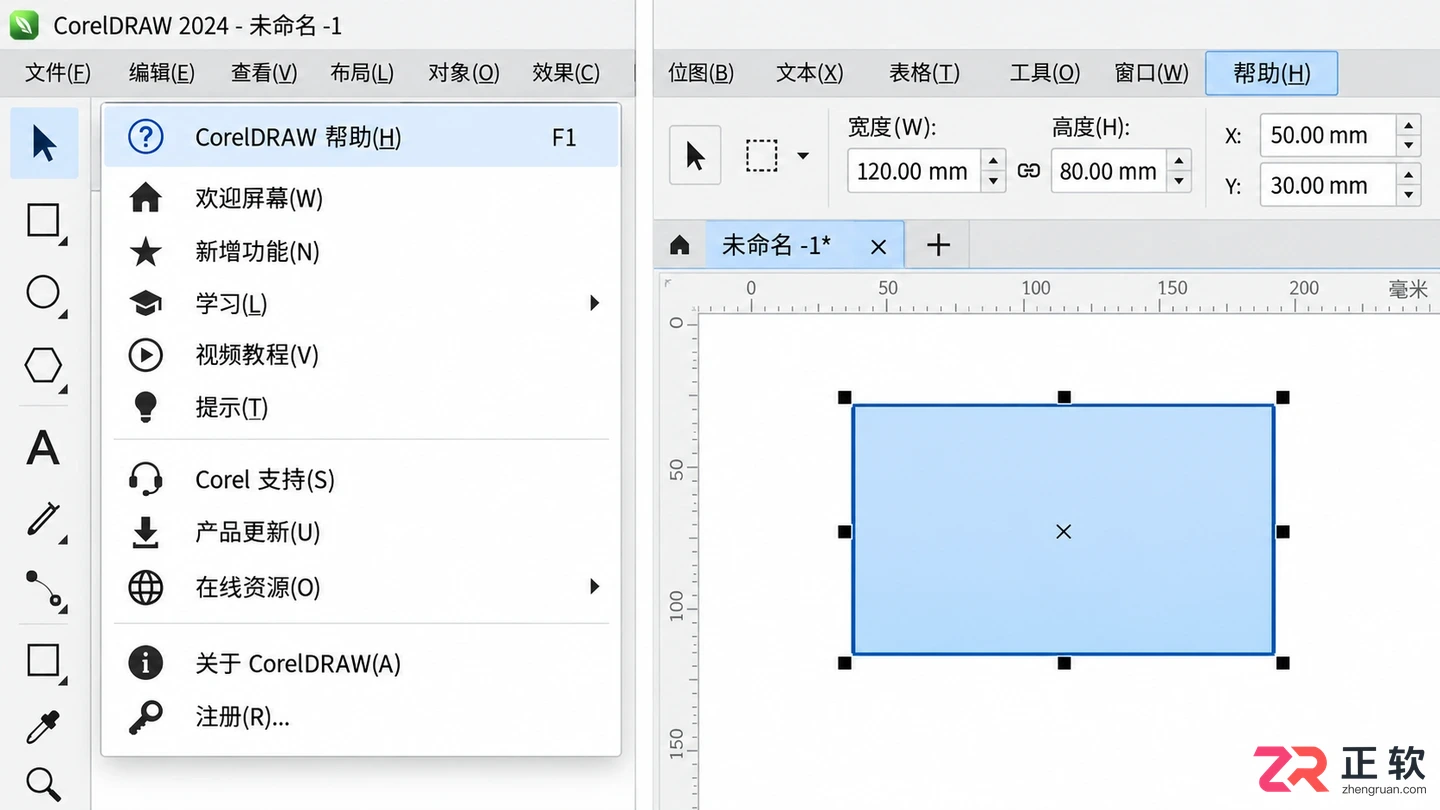The height and width of the screenshot is (810, 1440).
Task: Select the Ellipse tool
Action: pos(43,293)
